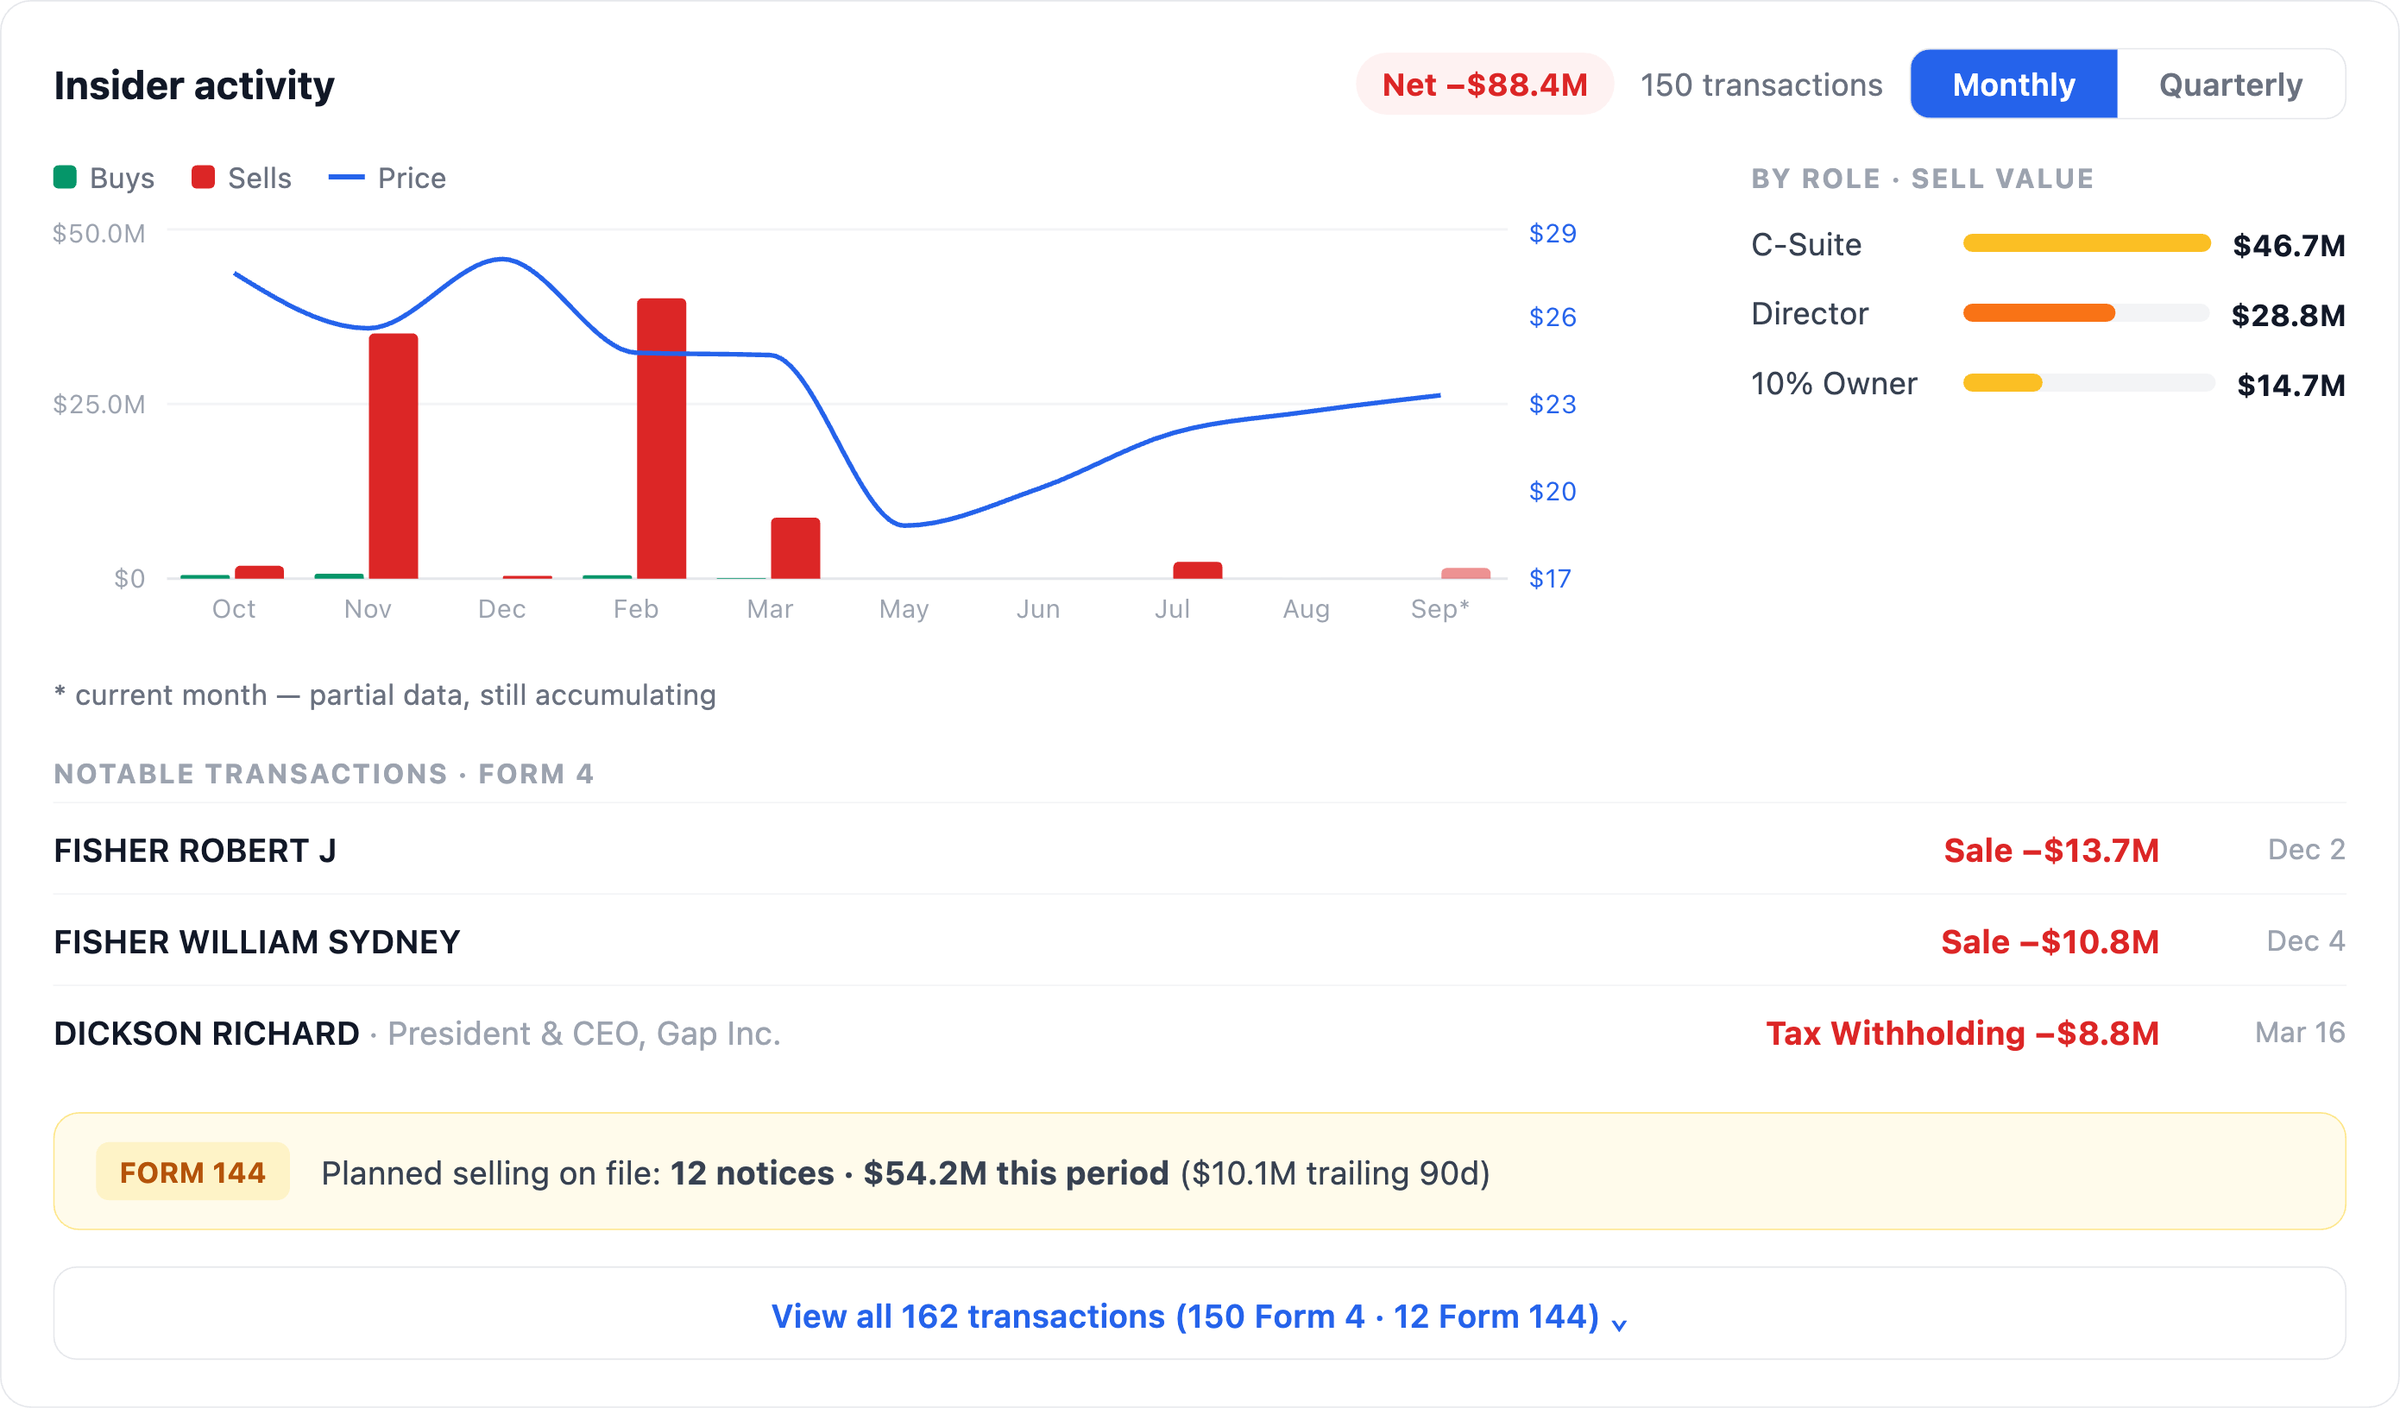This screenshot has width=2400, height=1408.
Task: Click the $50.0M axis label
Action: [x=99, y=234]
